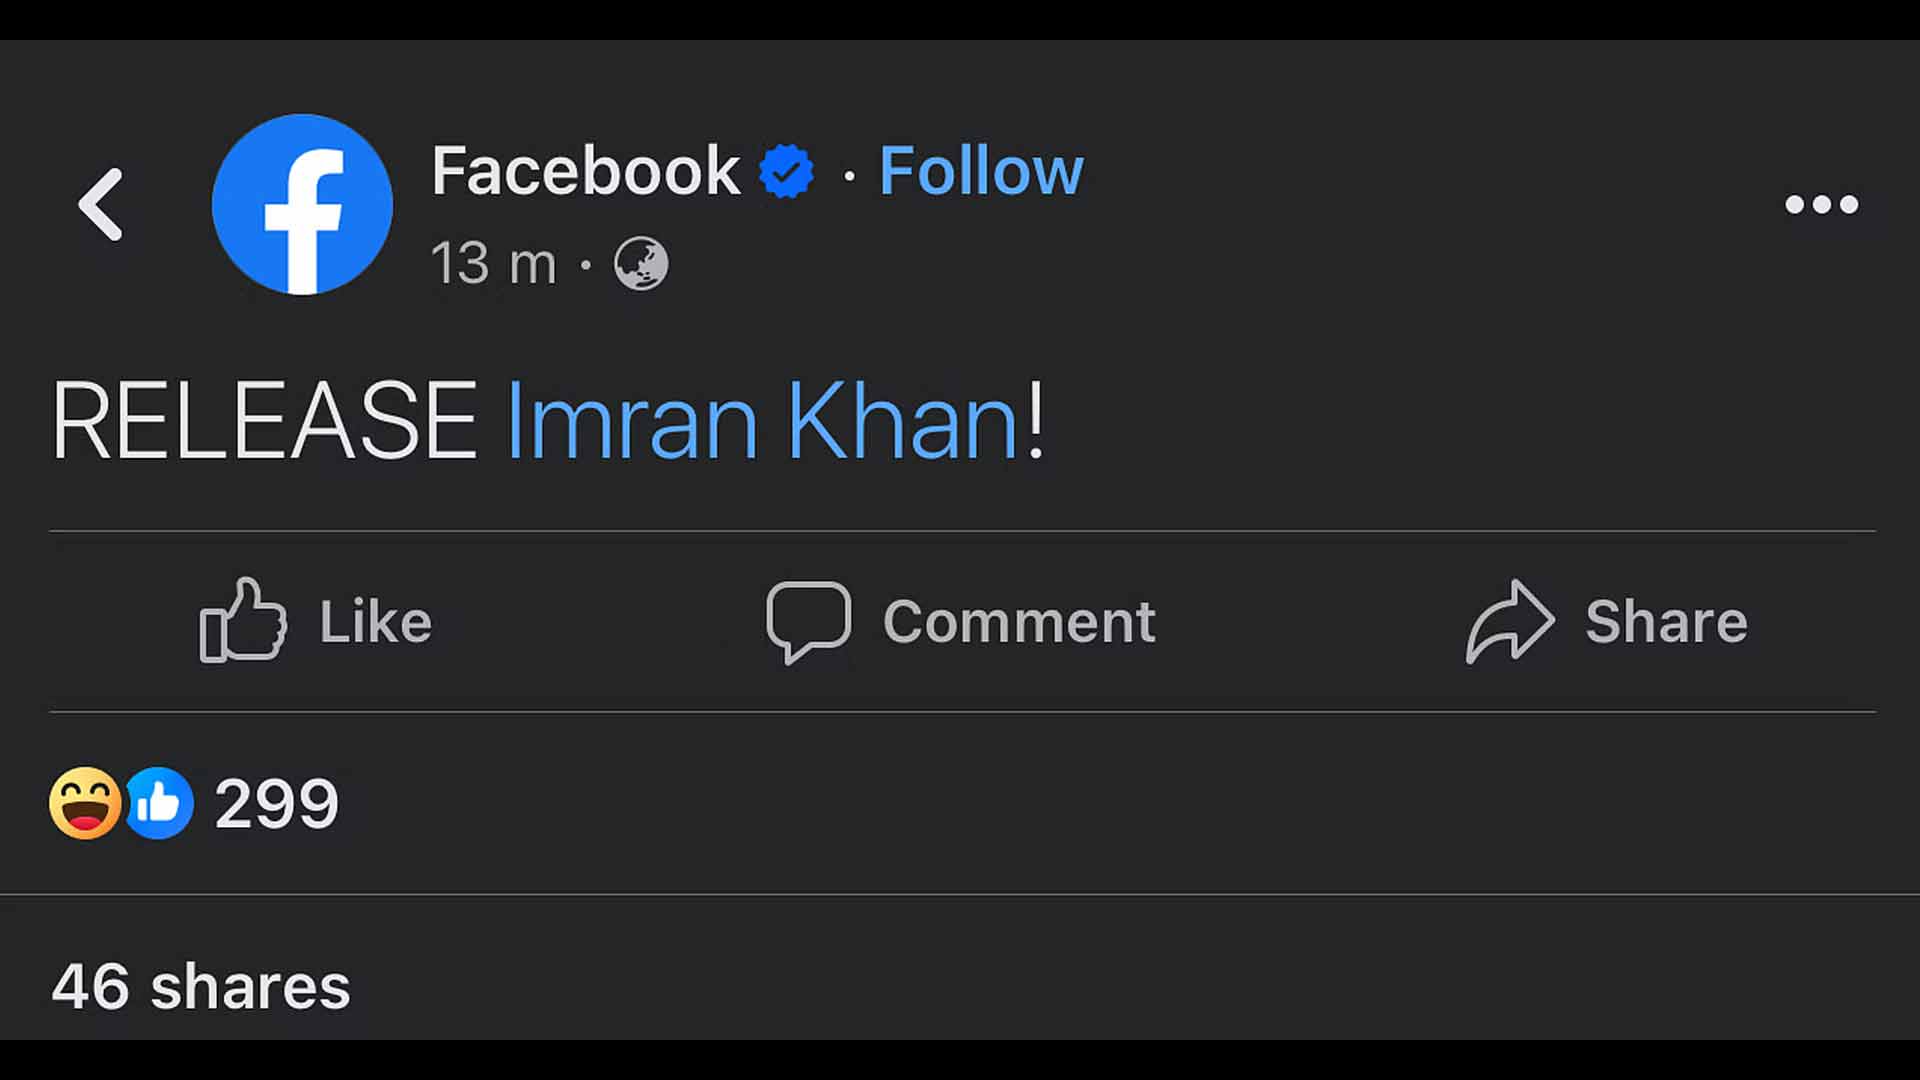View the 46 shares list
The image size is (1920, 1080).
201,986
